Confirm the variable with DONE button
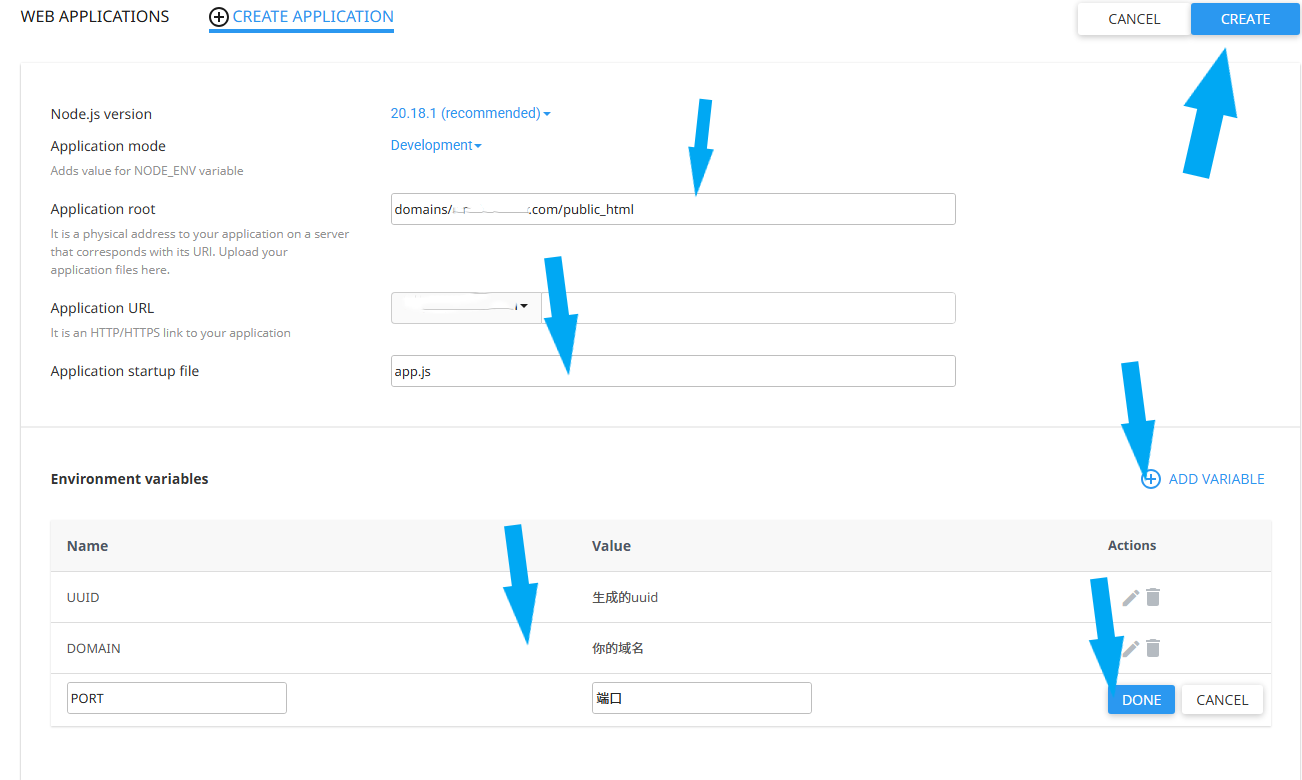 (1141, 700)
